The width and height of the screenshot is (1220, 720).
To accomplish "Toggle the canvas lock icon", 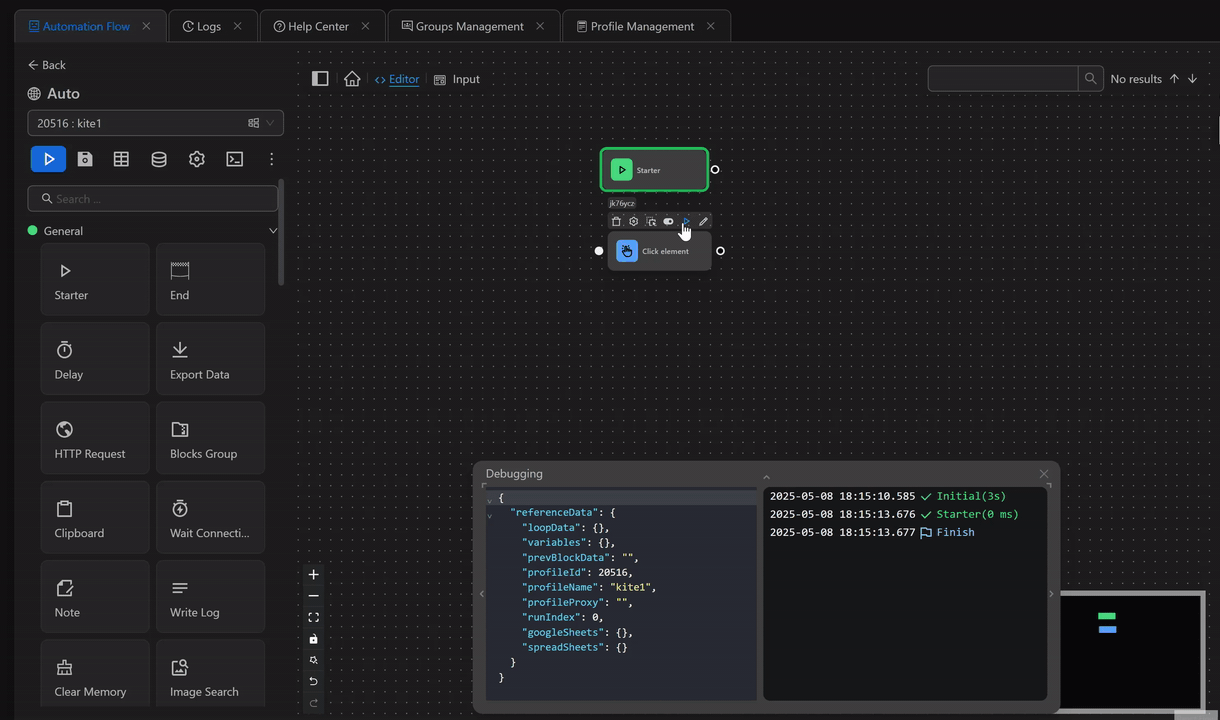I will (x=313, y=639).
